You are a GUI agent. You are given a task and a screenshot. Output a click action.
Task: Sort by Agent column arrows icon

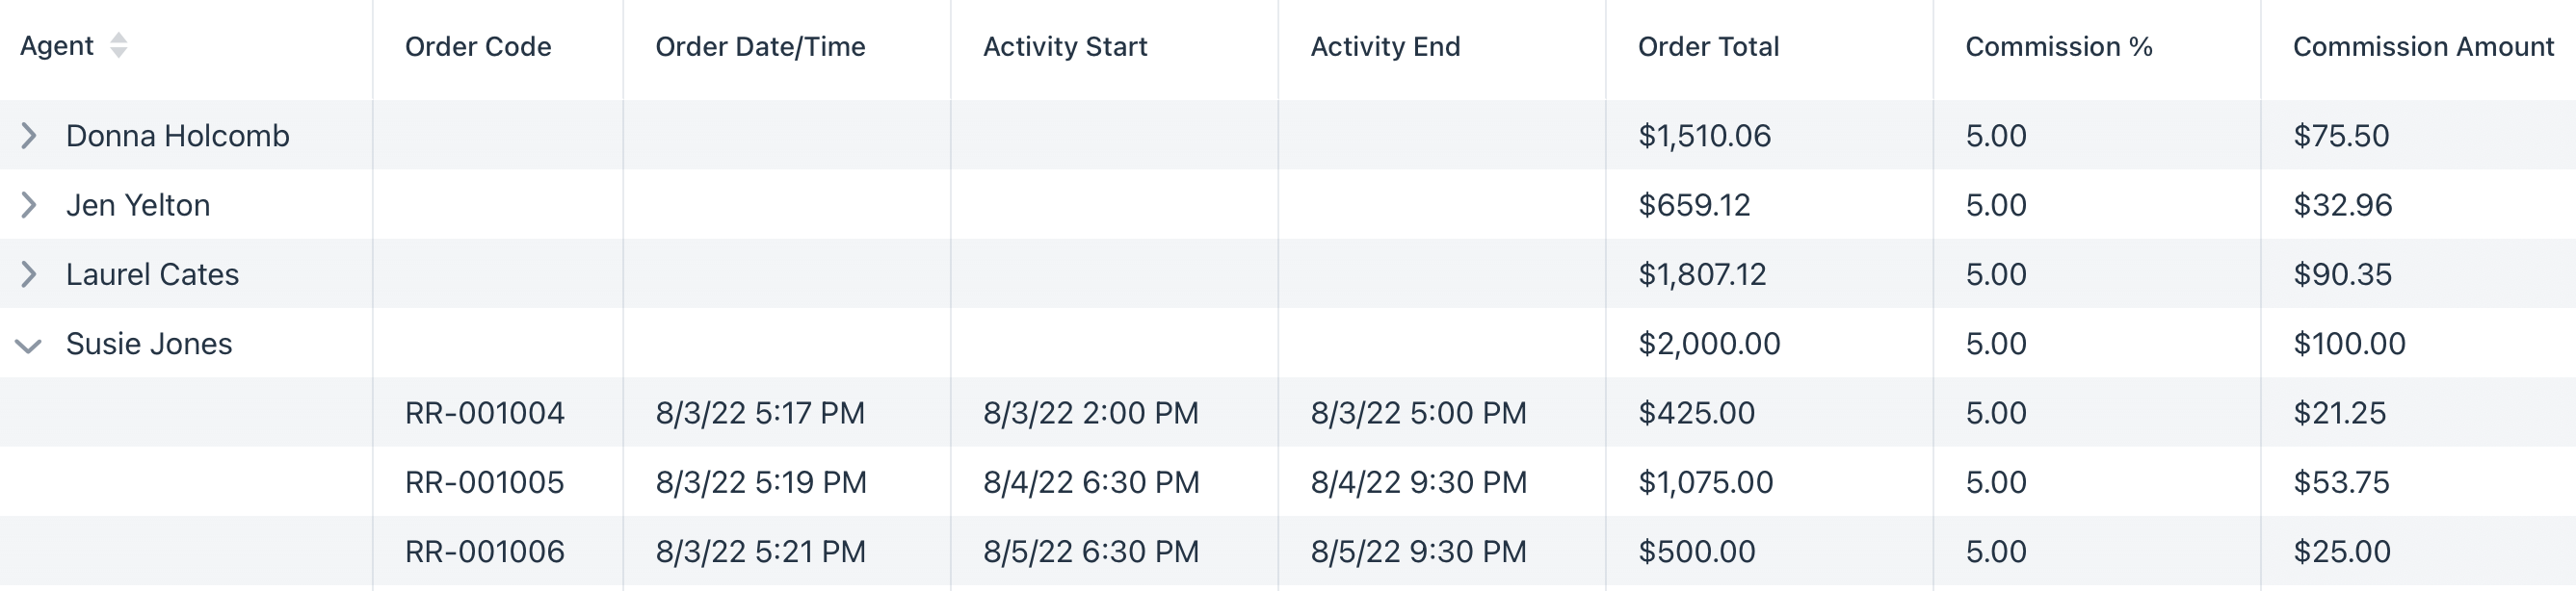click(119, 45)
